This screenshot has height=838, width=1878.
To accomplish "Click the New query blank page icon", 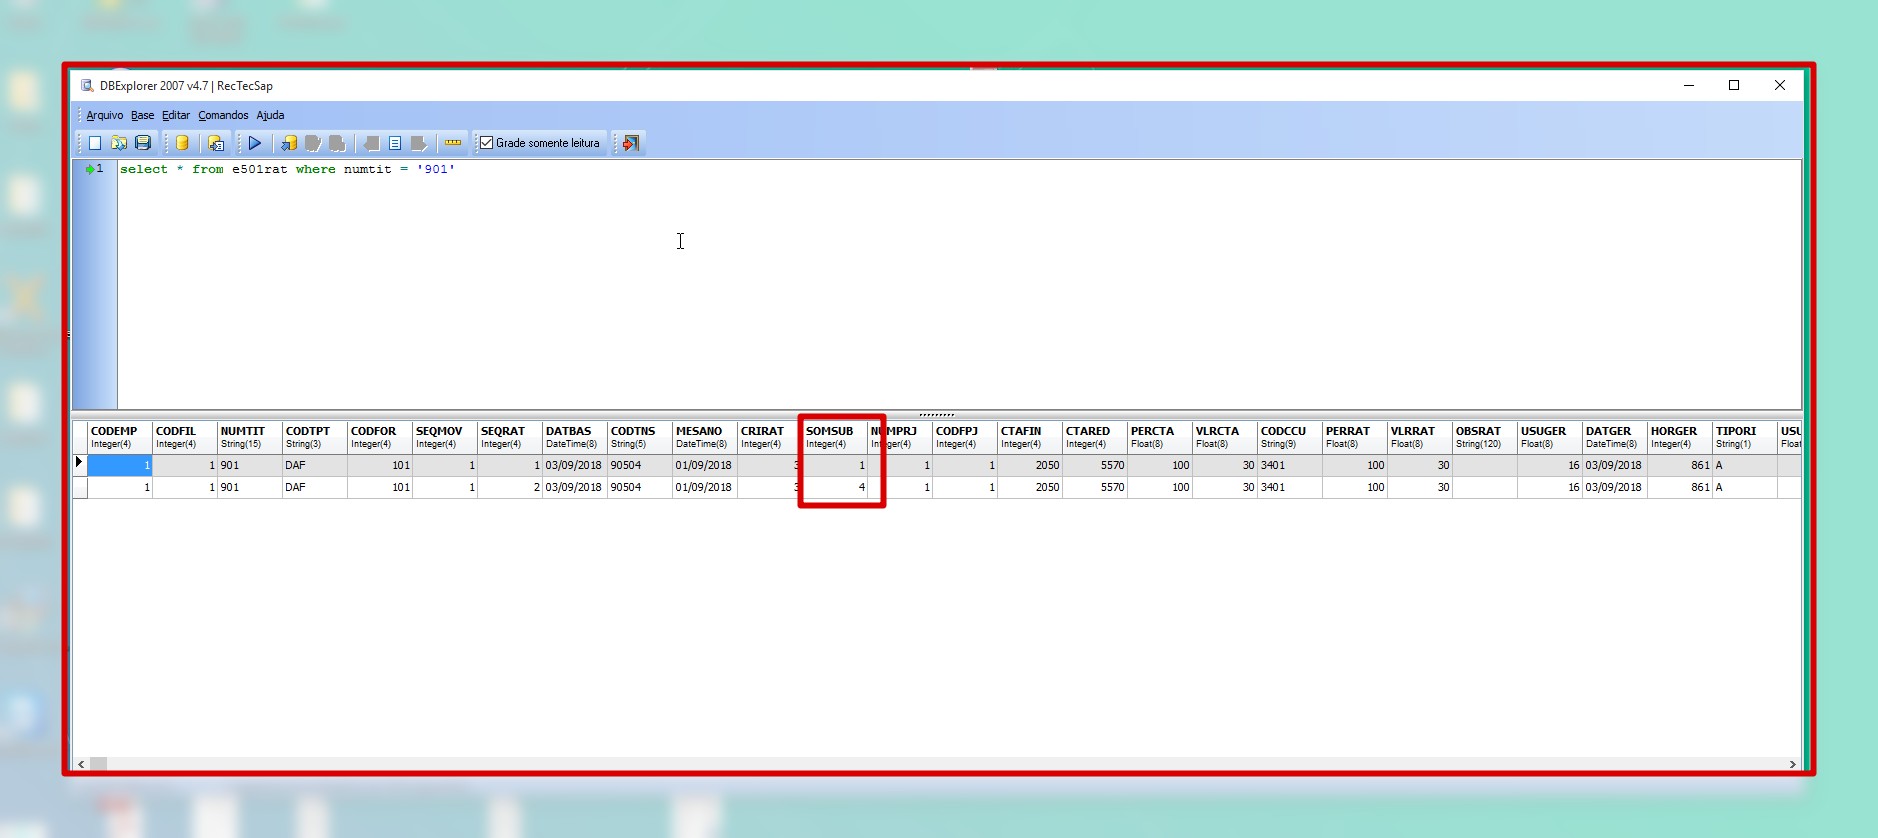I will [x=95, y=143].
